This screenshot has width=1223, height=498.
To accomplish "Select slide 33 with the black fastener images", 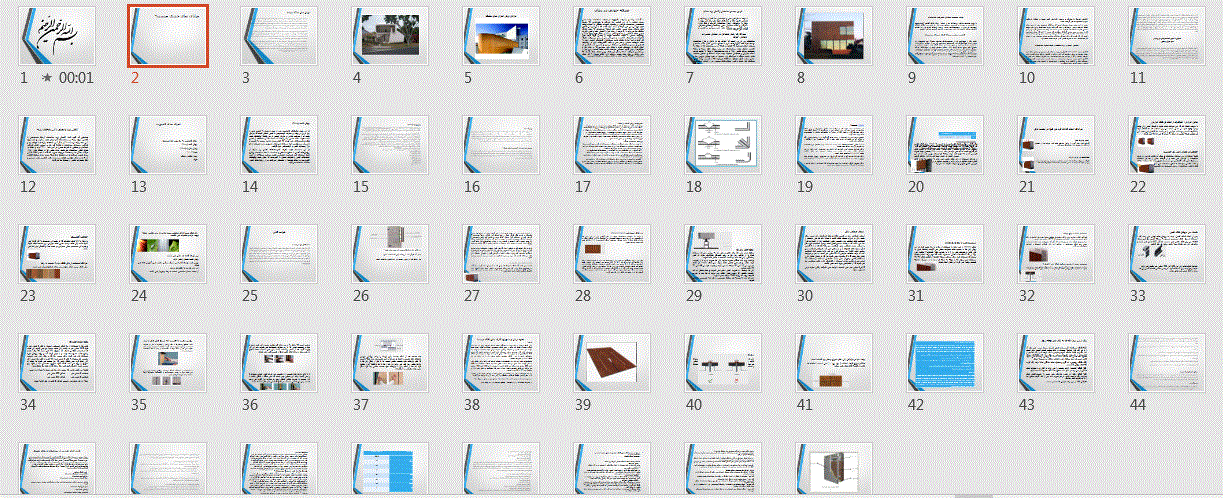I will pos(1166,253).
